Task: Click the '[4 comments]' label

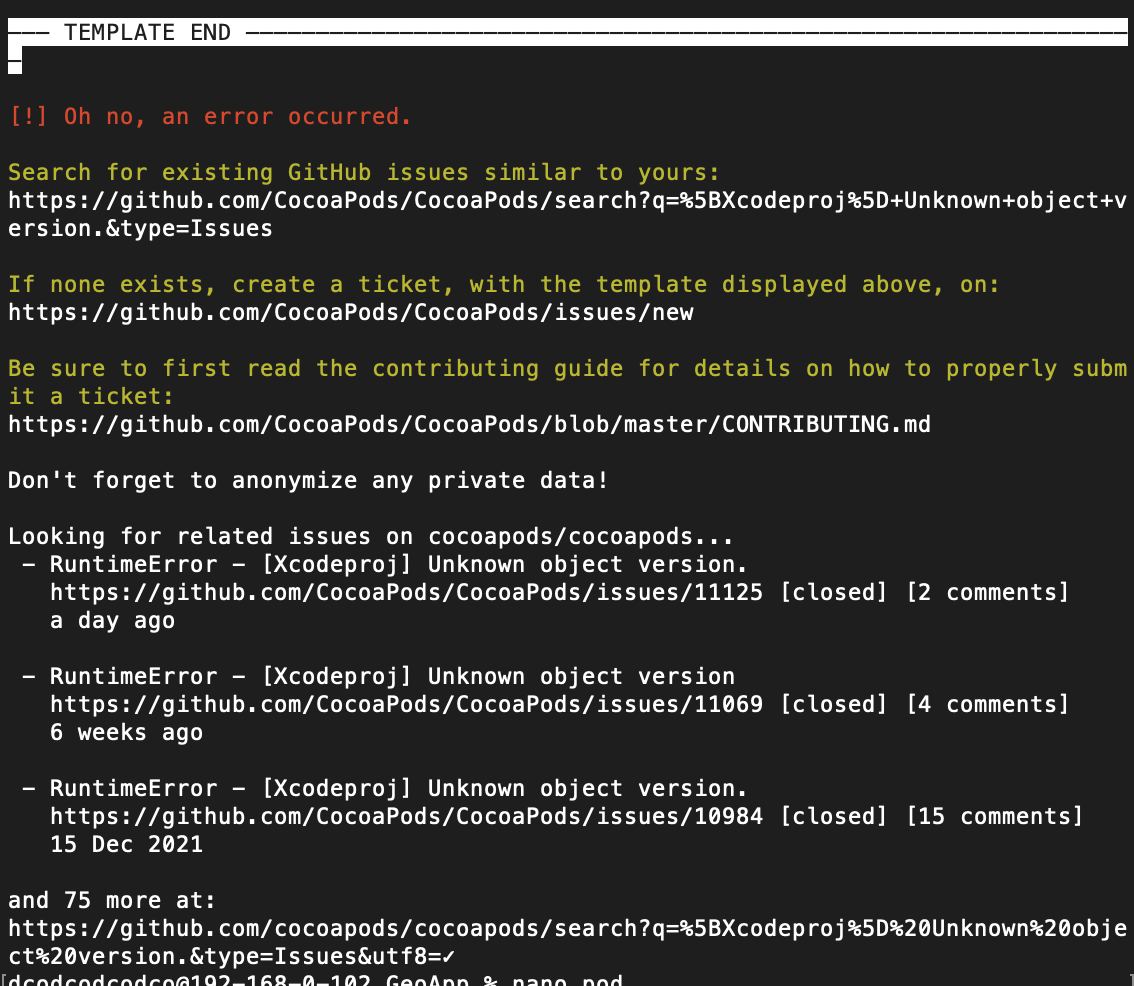Action: click(x=987, y=705)
